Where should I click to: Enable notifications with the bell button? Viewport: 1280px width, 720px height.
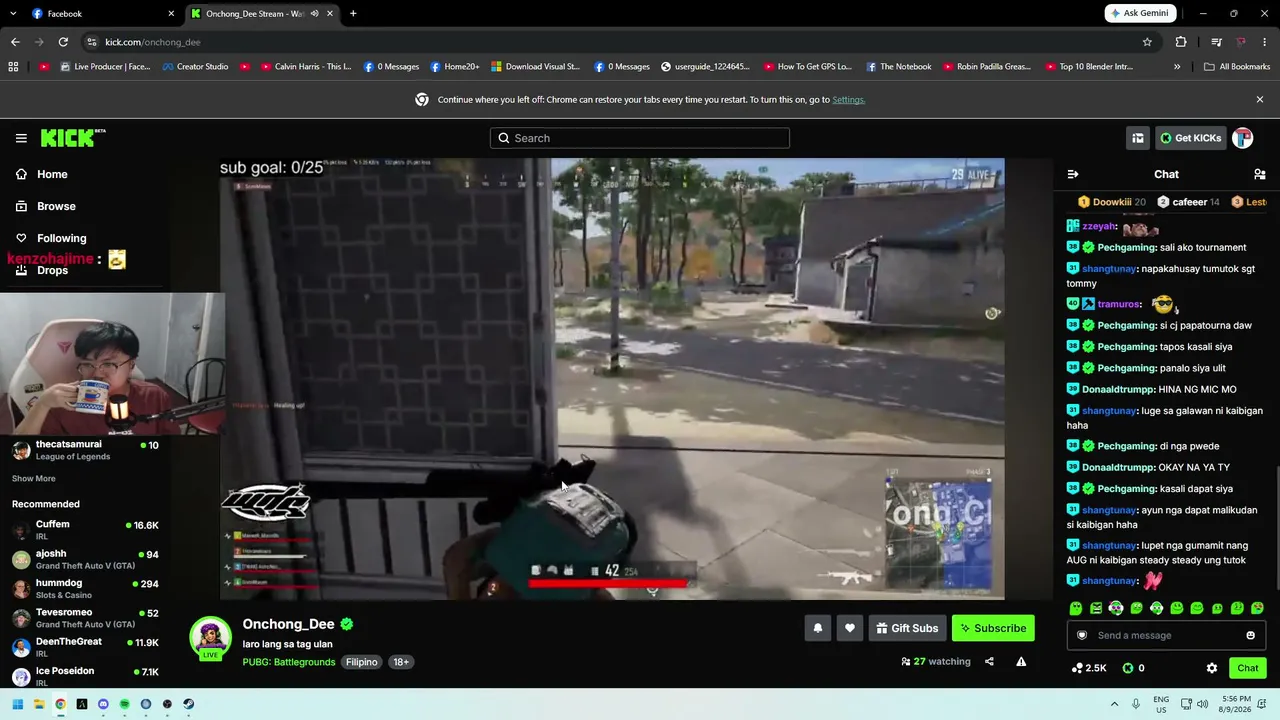pyautogui.click(x=817, y=628)
